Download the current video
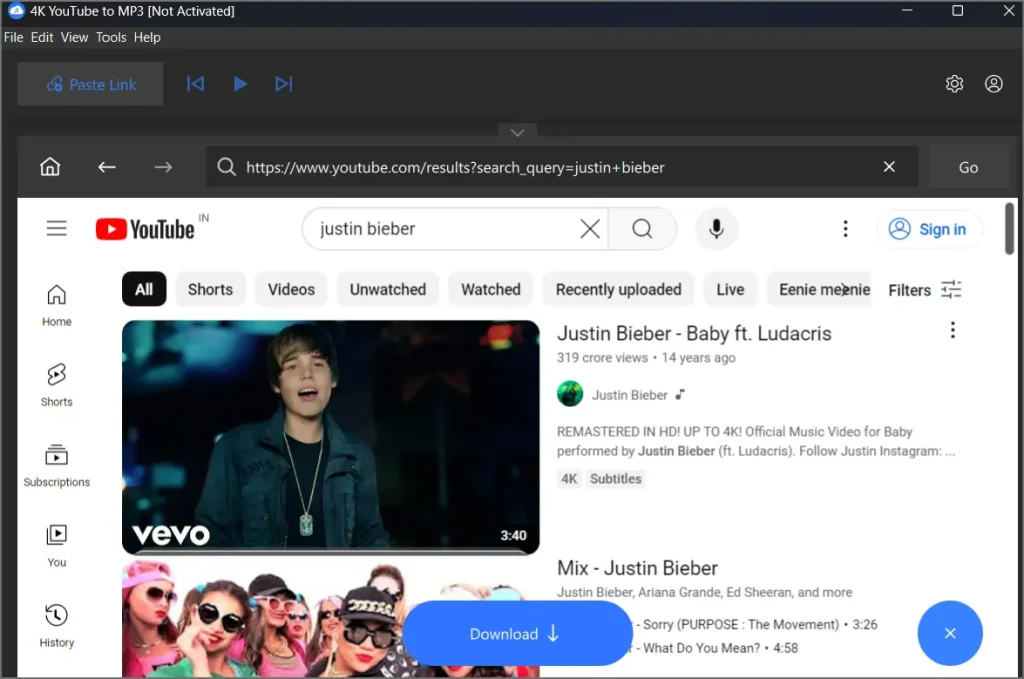 517,633
